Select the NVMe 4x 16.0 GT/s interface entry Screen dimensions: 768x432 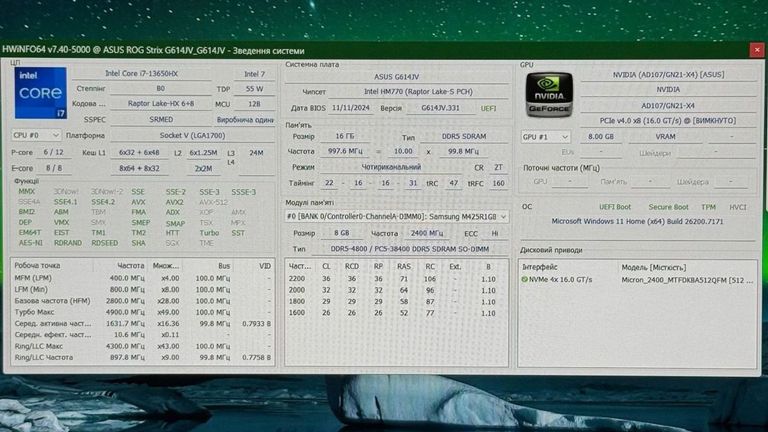[x=560, y=280]
